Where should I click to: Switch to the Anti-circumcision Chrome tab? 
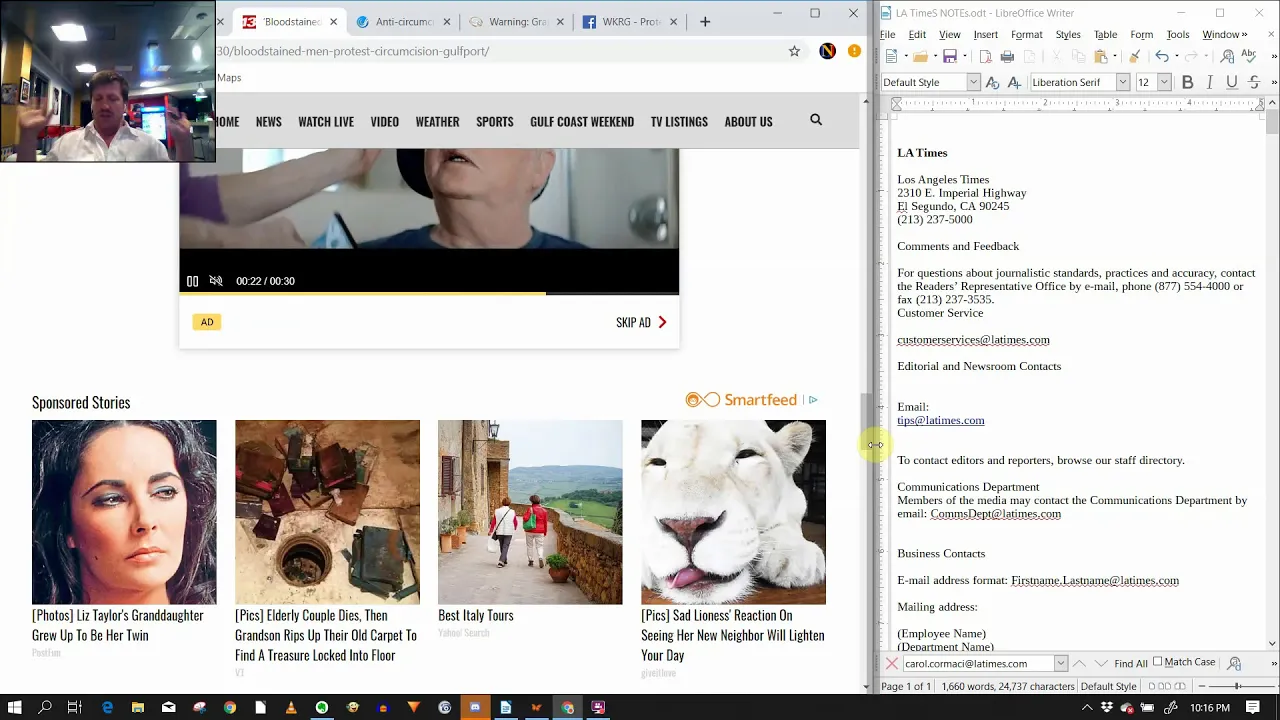pos(404,22)
